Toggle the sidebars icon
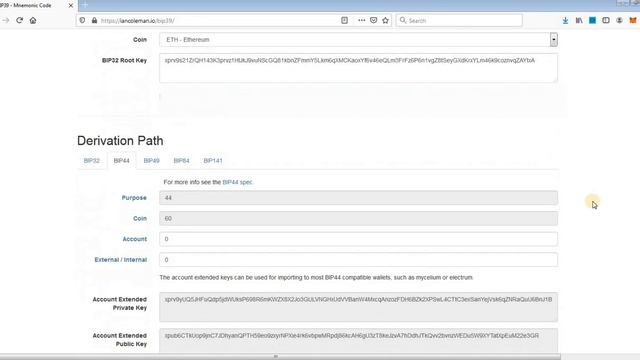The width and height of the screenshot is (640, 360). (606, 20)
